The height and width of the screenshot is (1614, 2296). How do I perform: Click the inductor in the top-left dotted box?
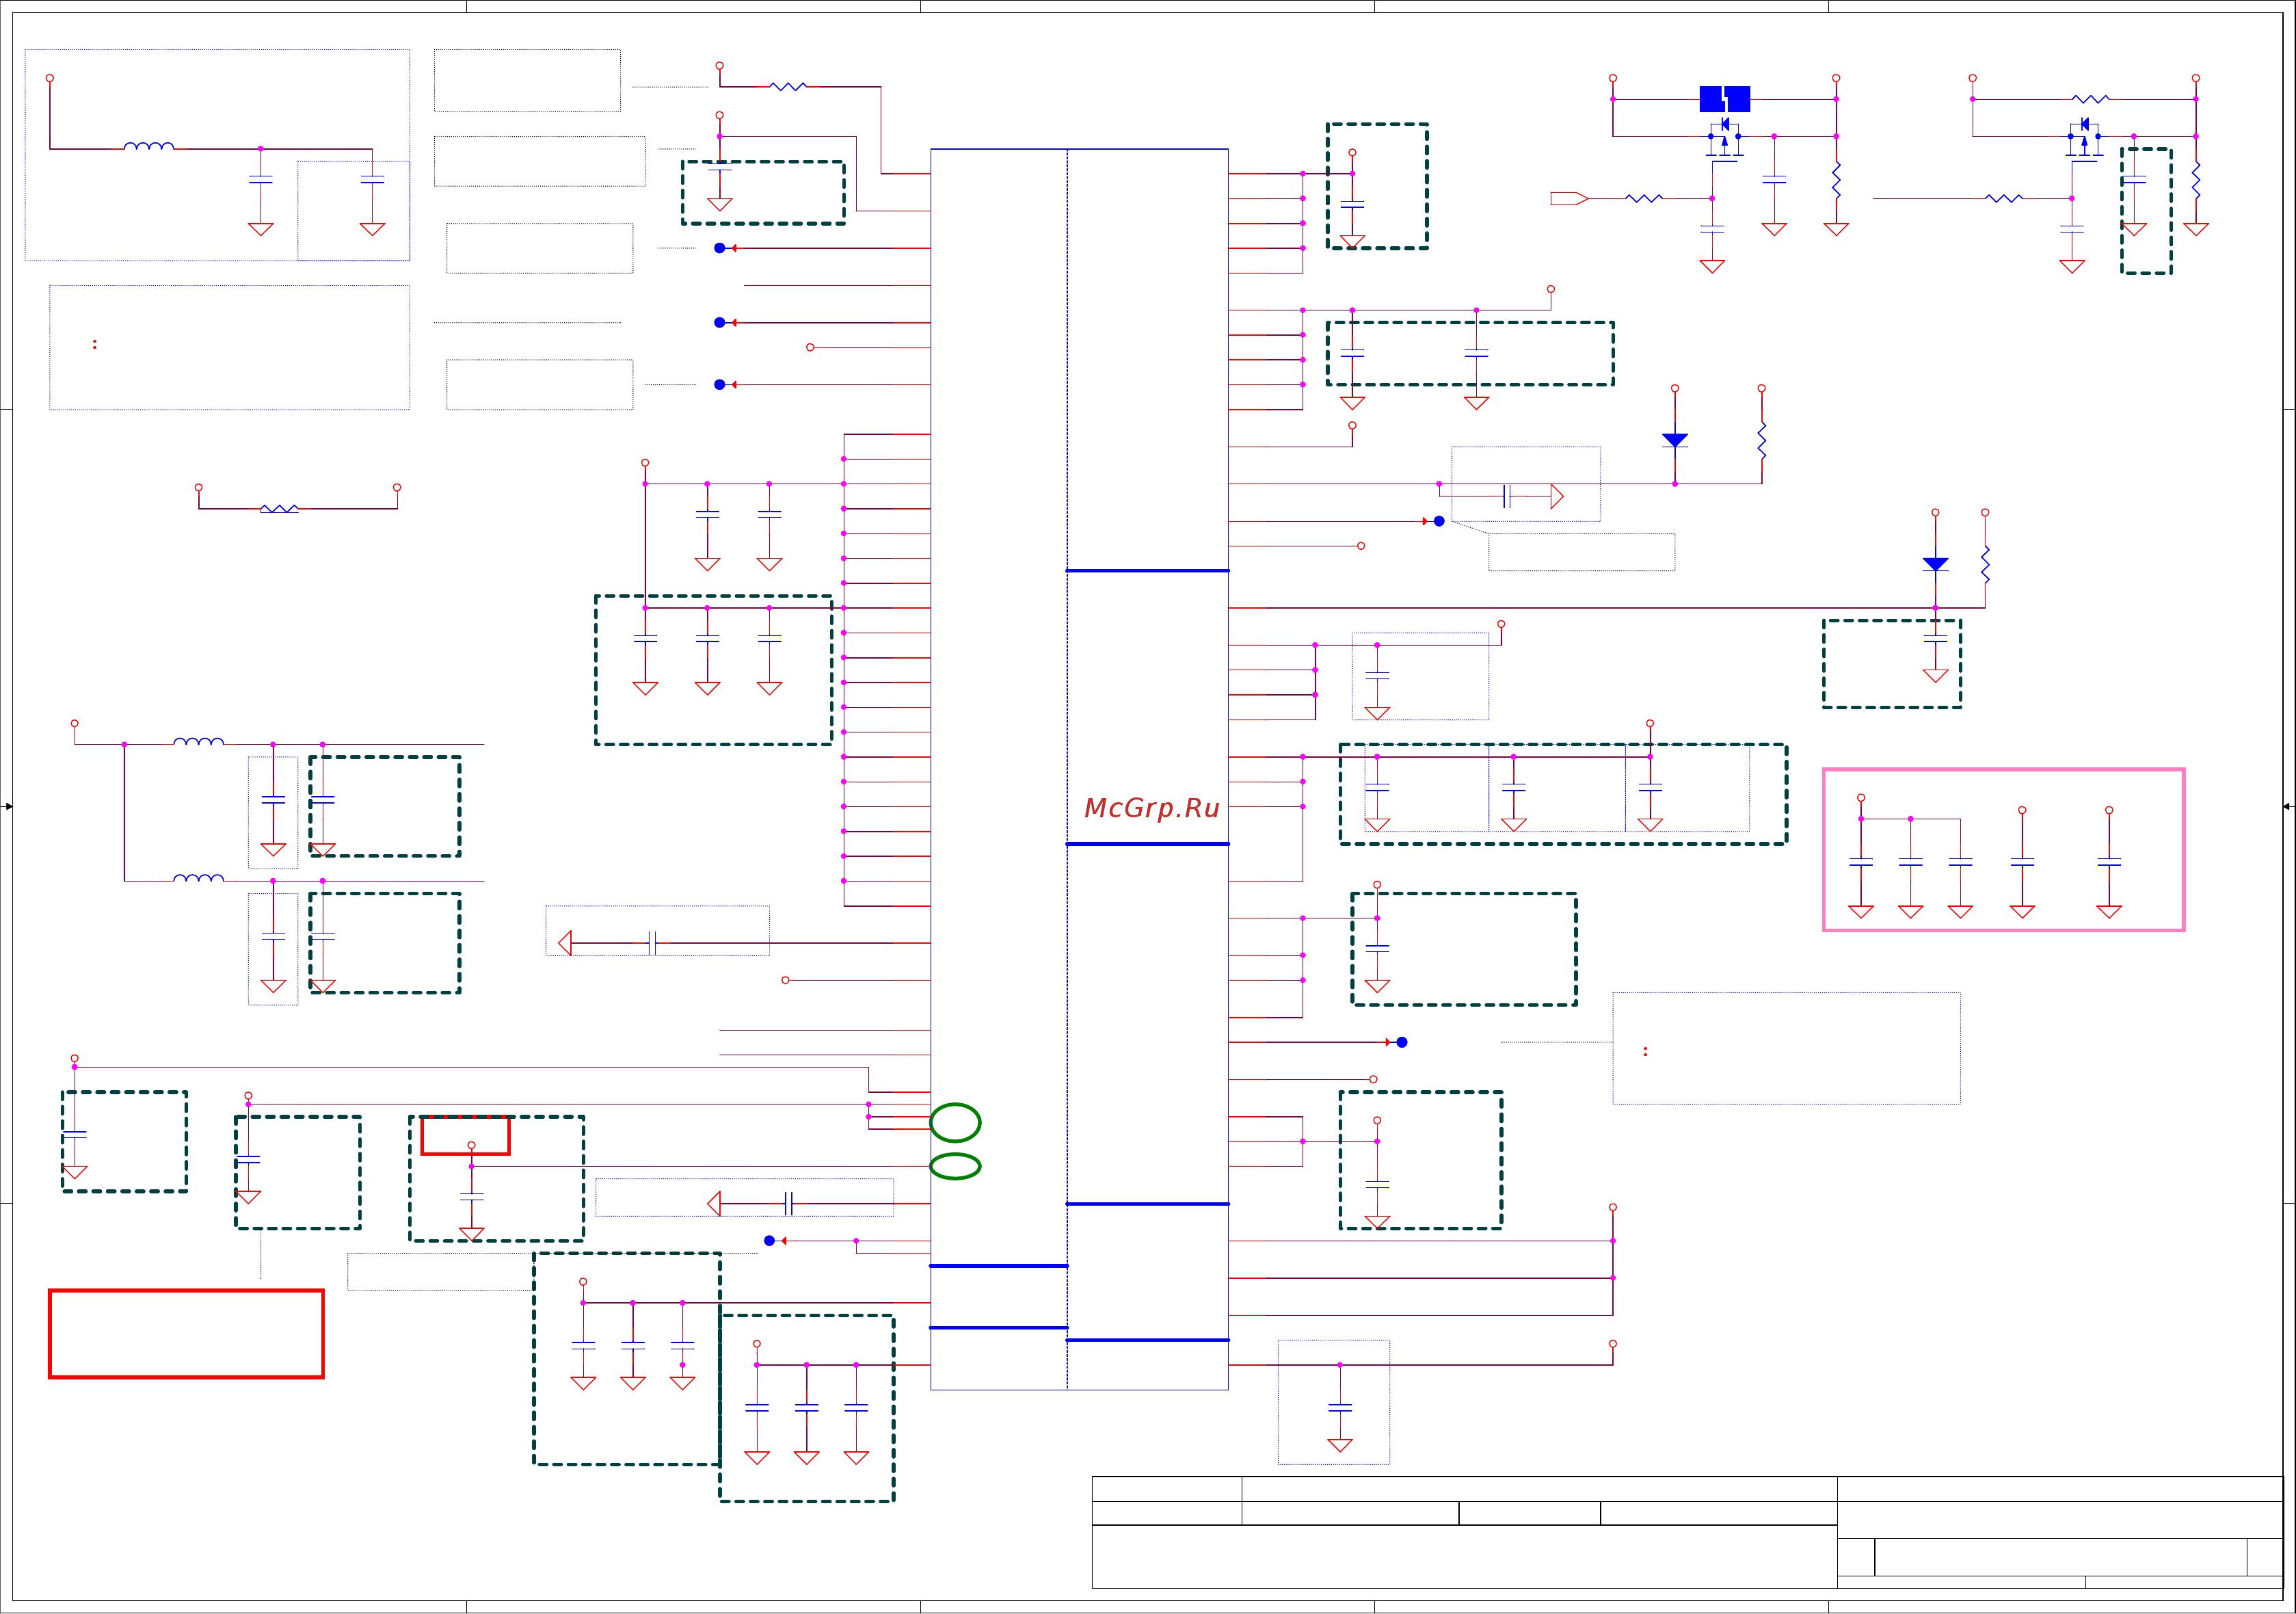point(149,146)
